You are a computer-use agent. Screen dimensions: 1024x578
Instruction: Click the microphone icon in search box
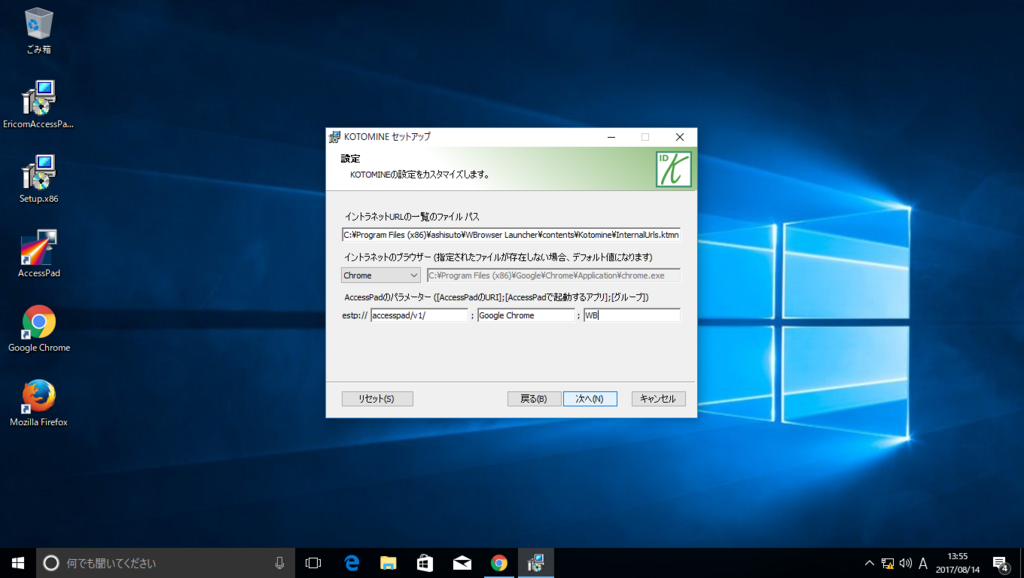280,563
